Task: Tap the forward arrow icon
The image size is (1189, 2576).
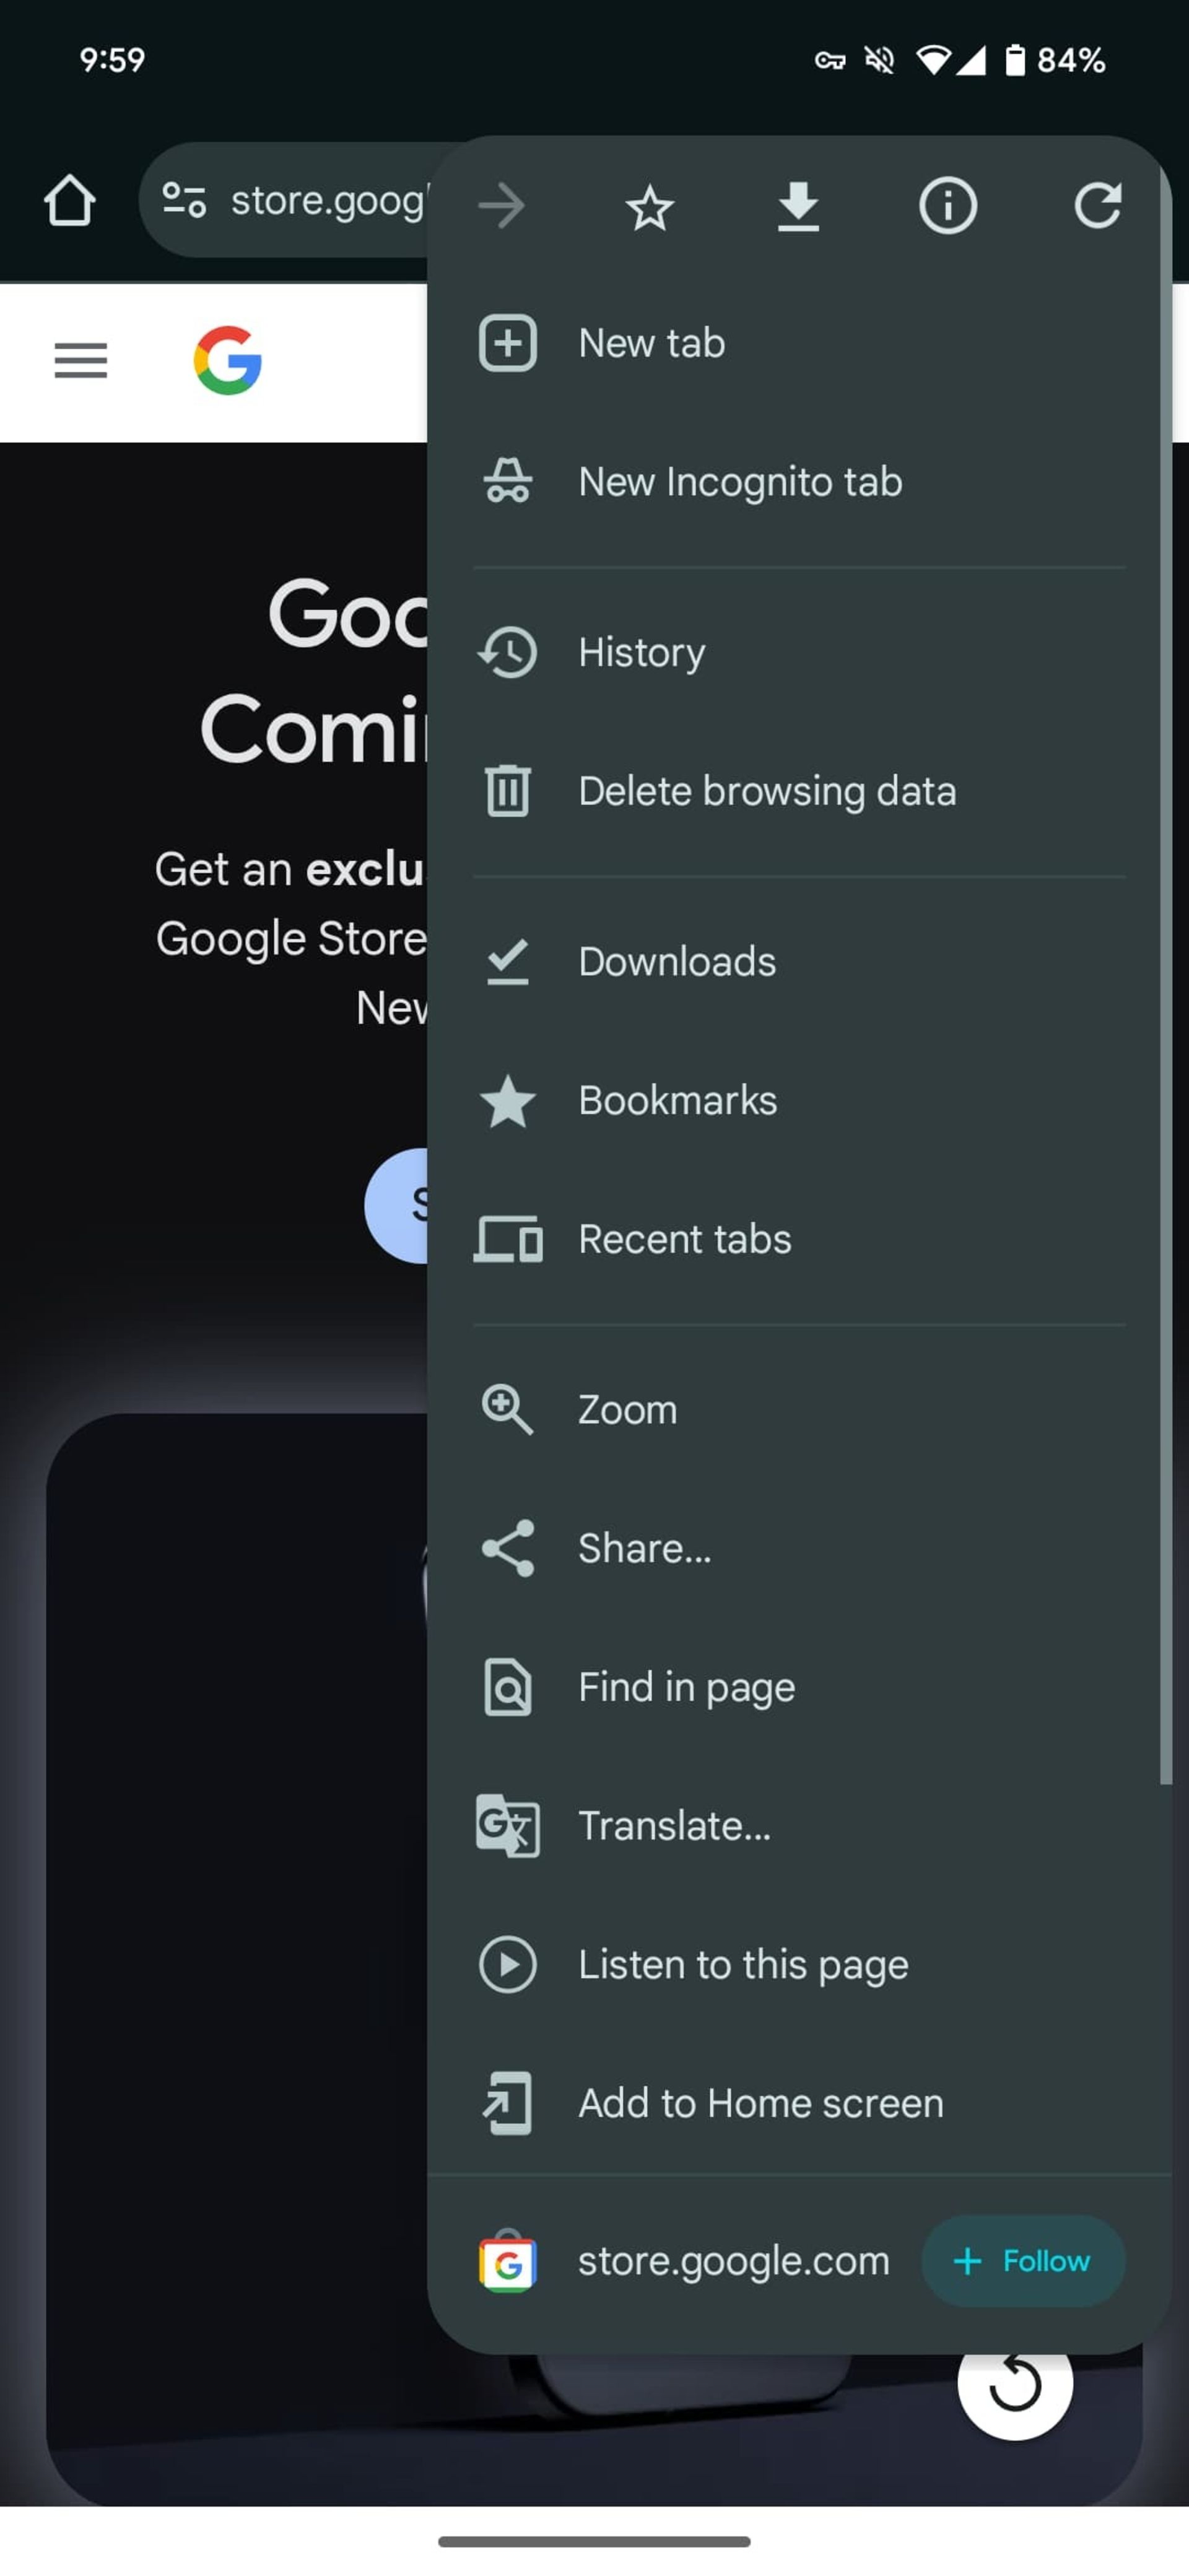Action: point(501,207)
